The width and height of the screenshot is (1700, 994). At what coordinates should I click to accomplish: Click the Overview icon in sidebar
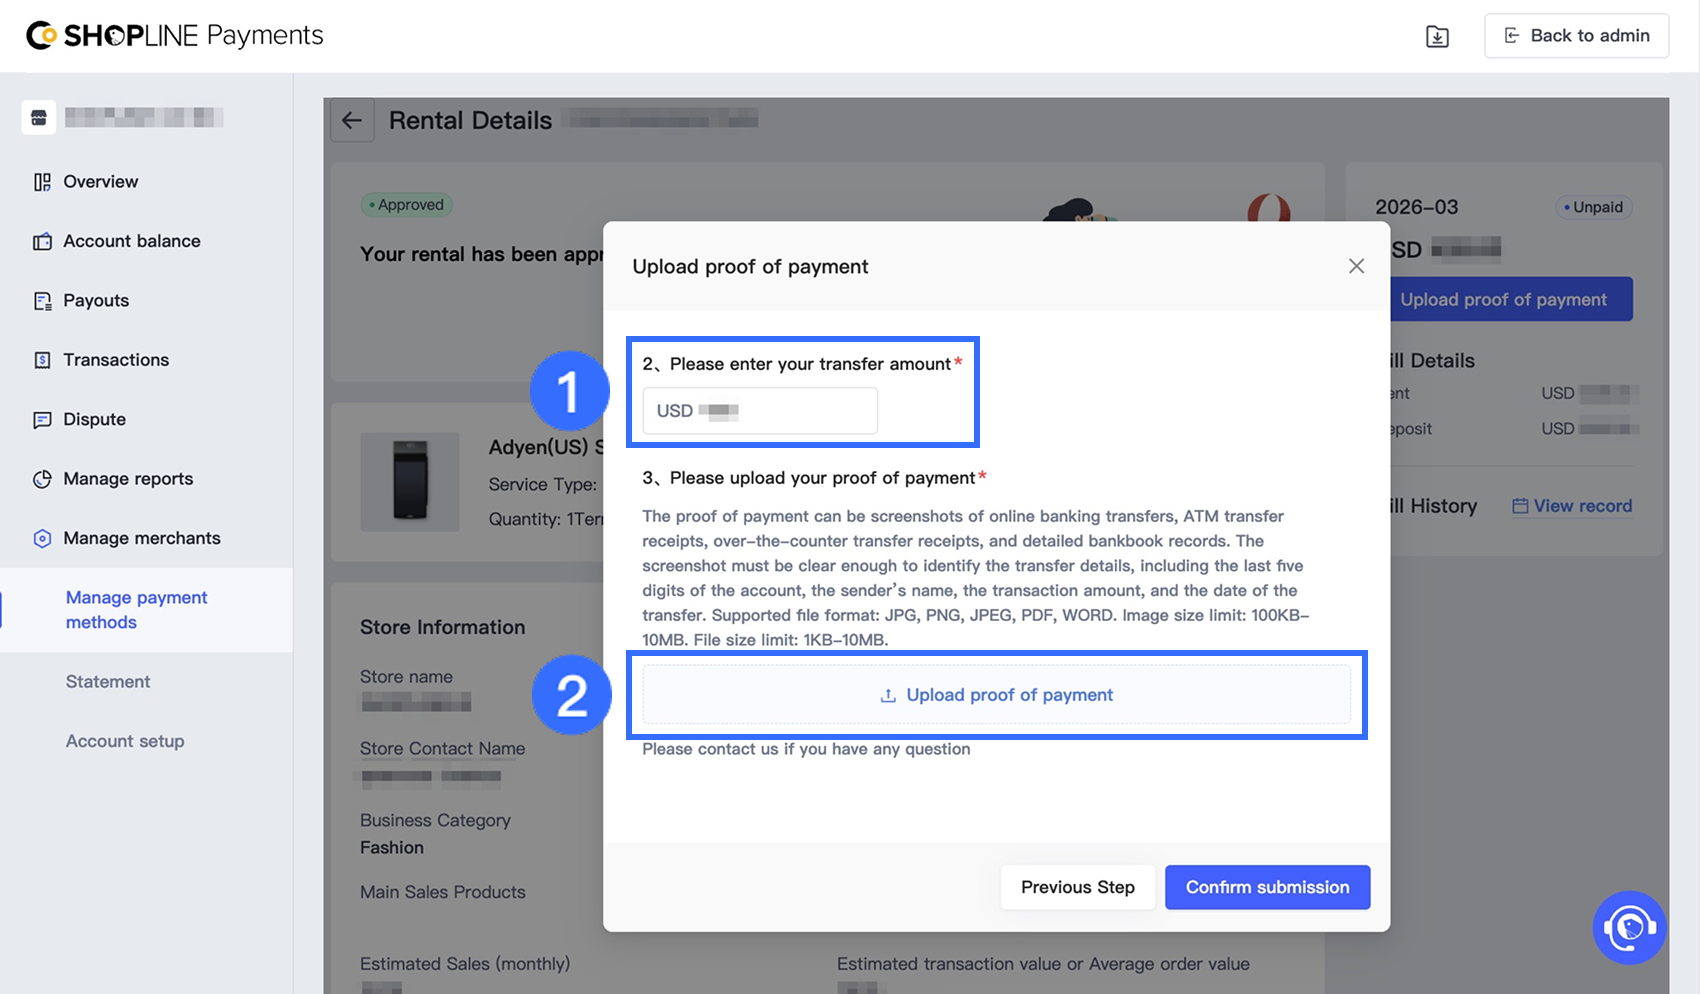[42, 182]
